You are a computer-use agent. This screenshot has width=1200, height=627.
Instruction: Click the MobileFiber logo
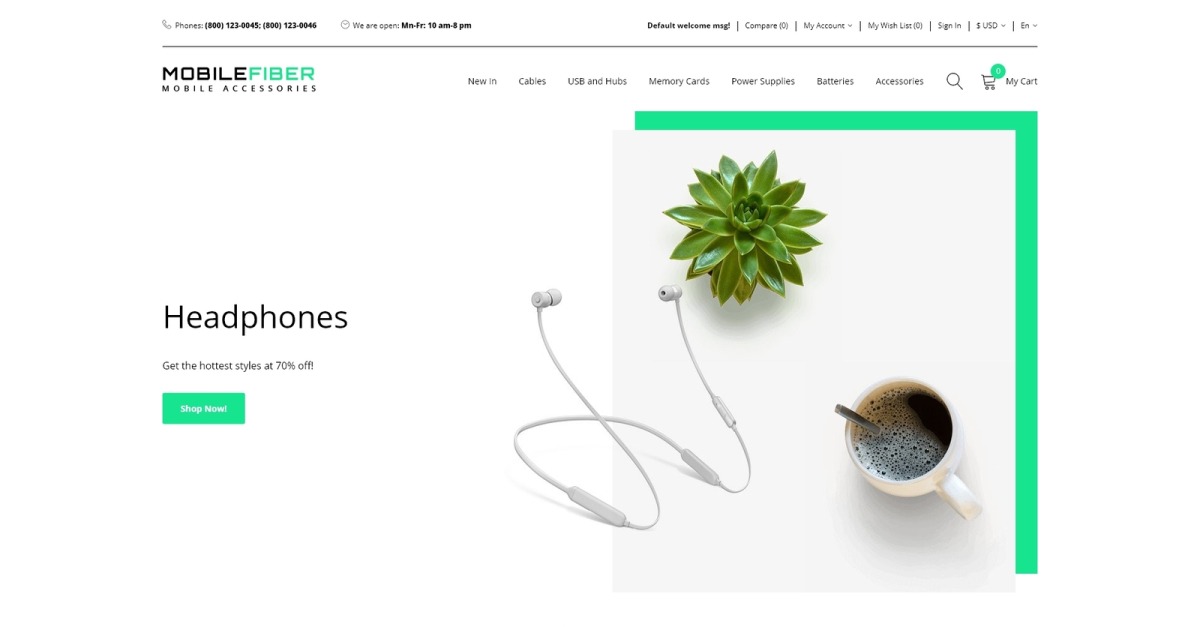coord(239,79)
